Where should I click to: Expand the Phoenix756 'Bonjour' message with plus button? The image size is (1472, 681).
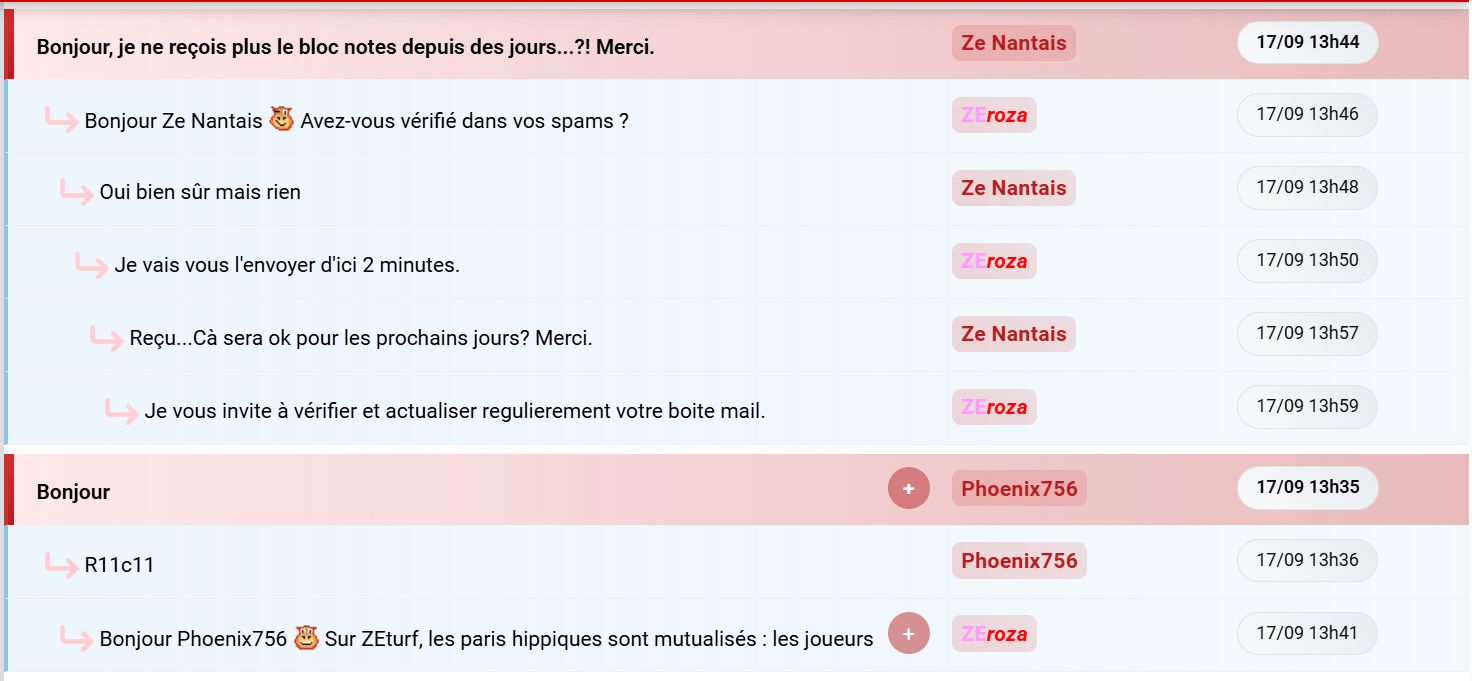click(x=908, y=489)
